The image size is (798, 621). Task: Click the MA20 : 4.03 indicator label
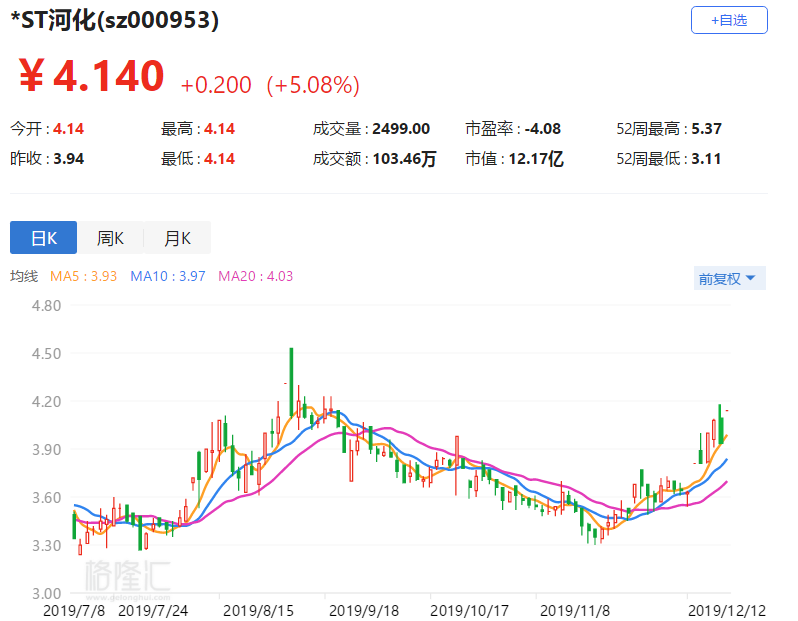(255, 276)
